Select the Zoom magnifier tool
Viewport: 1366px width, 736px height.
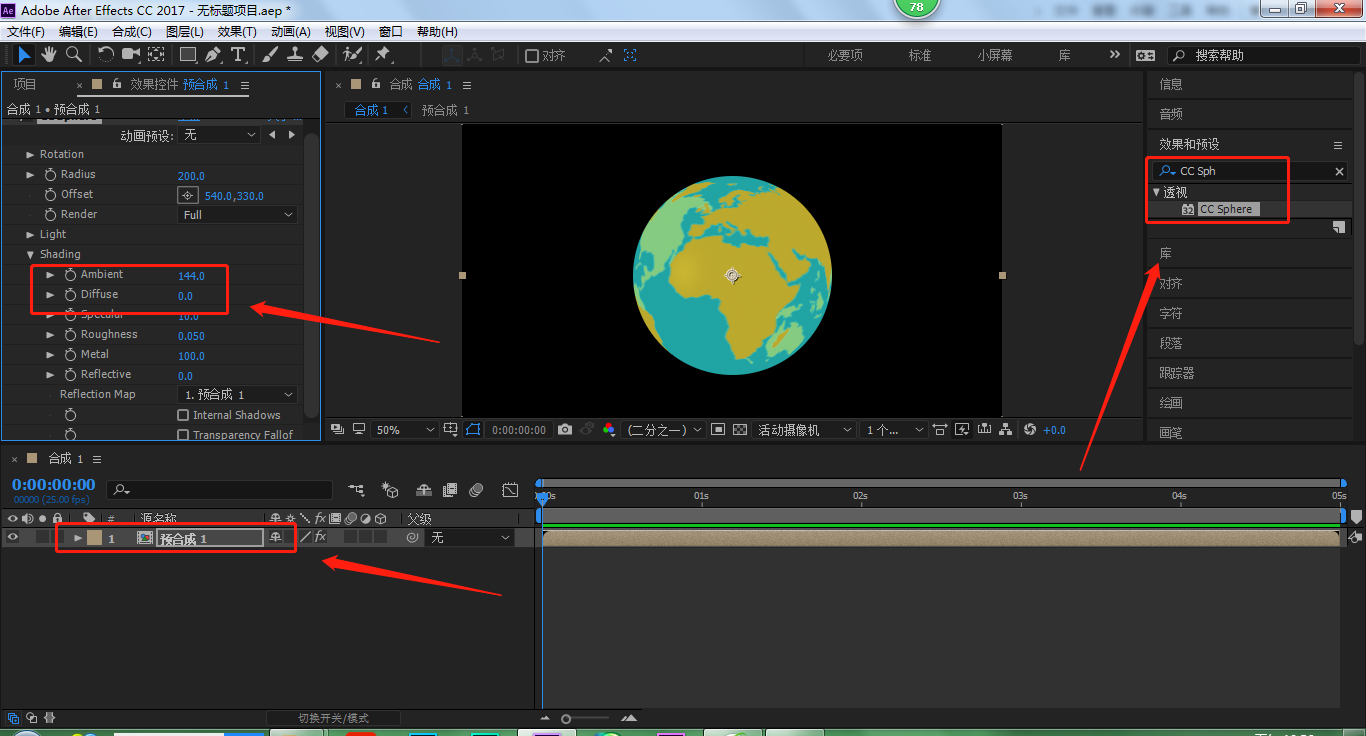(x=73, y=54)
